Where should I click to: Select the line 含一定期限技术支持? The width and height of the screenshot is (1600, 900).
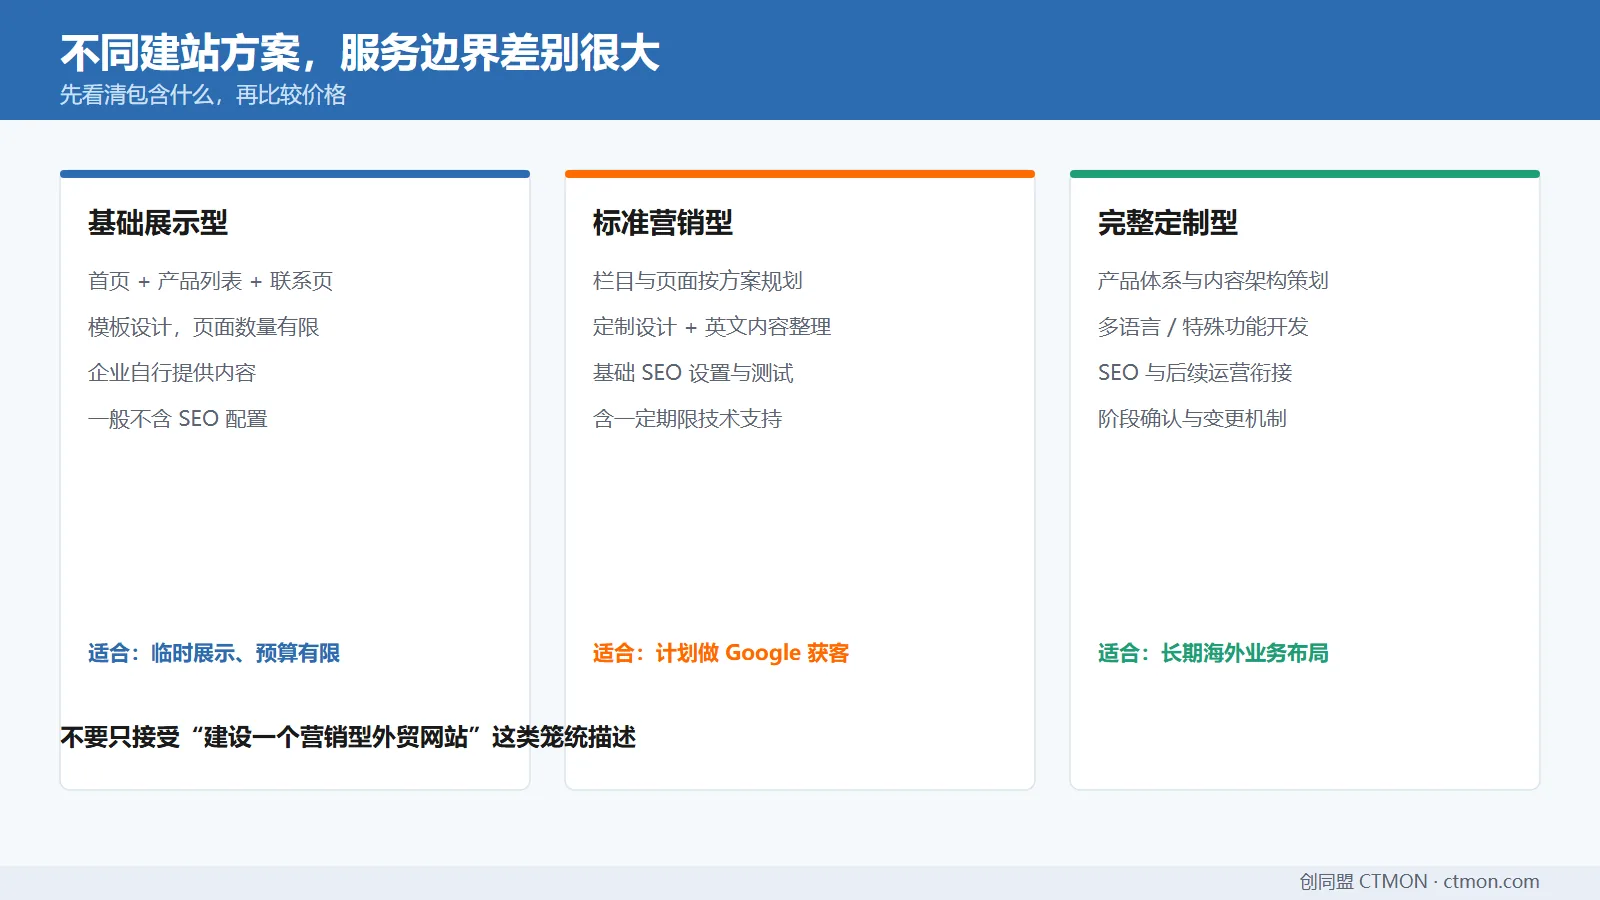coord(688,419)
